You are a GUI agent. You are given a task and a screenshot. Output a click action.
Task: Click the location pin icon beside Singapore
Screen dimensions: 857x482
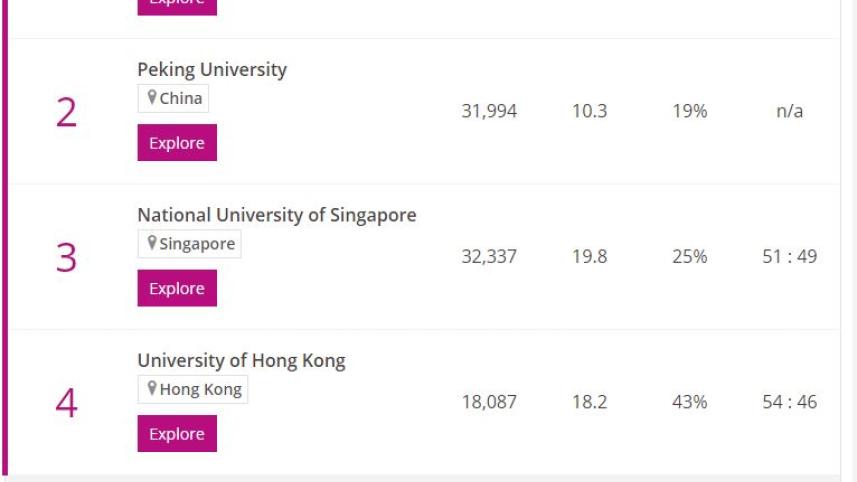[x=152, y=244]
